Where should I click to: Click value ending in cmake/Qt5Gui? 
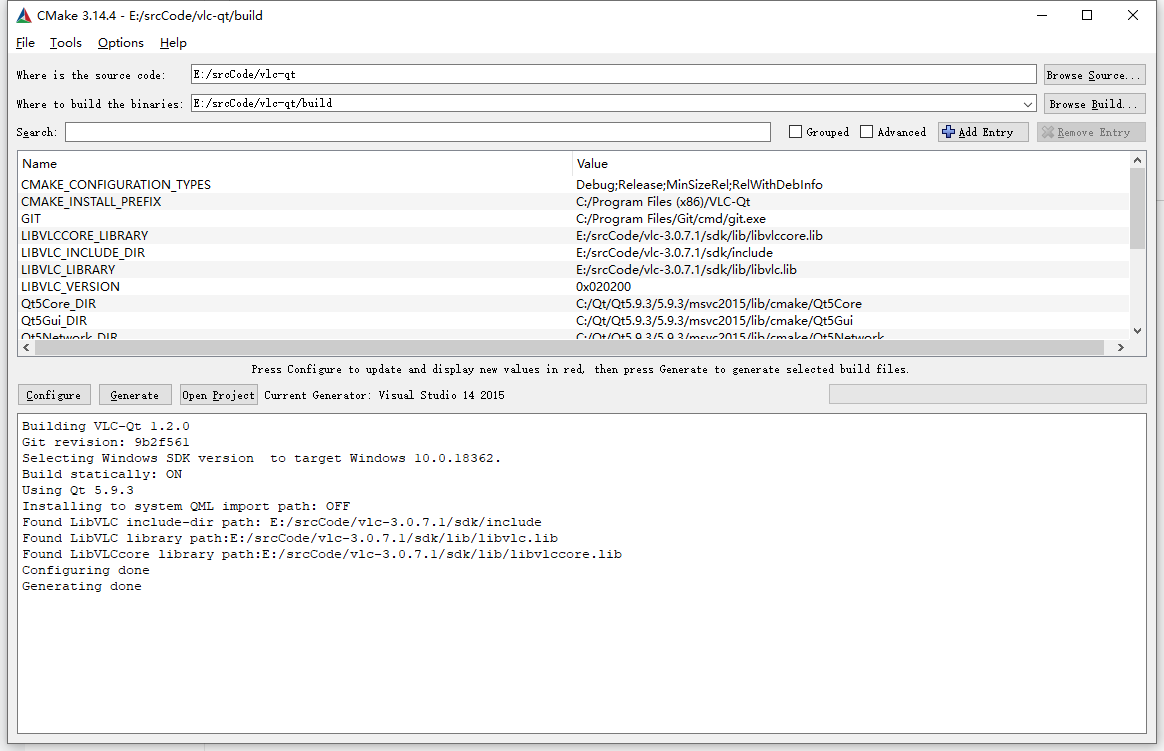pyautogui.click(x=714, y=321)
